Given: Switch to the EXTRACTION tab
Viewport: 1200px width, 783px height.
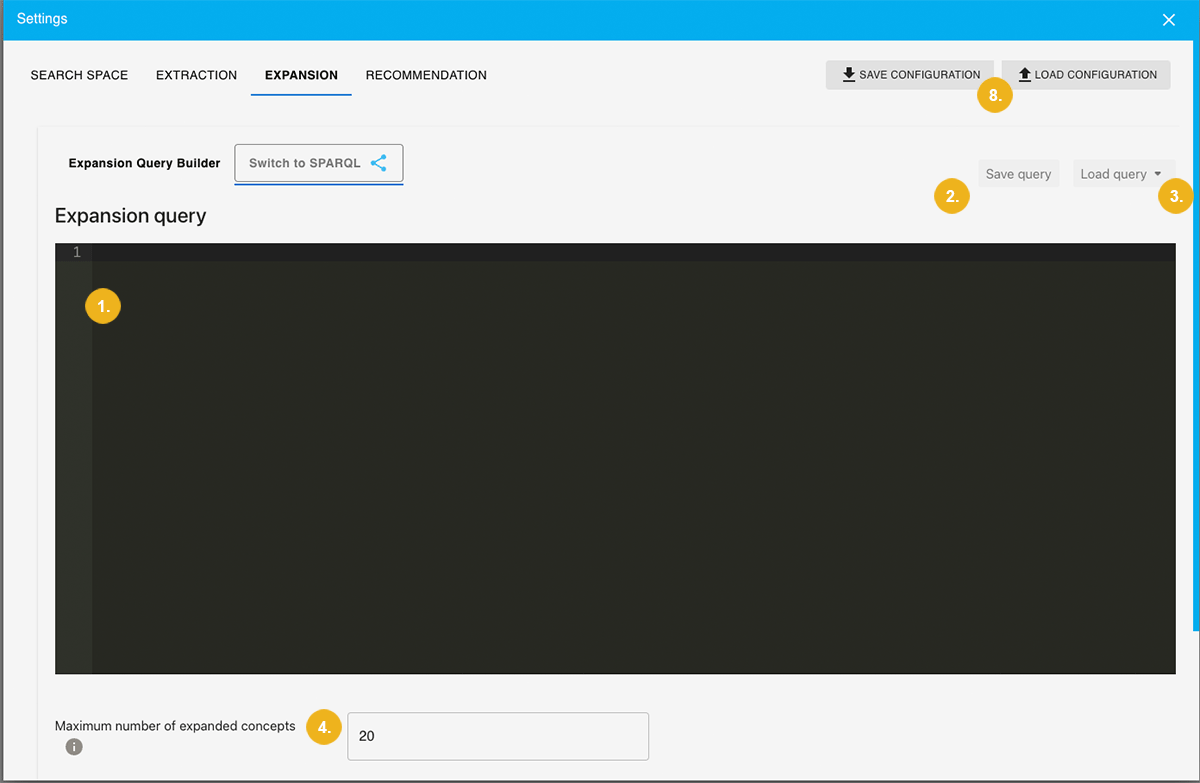Looking at the screenshot, I should pos(196,75).
